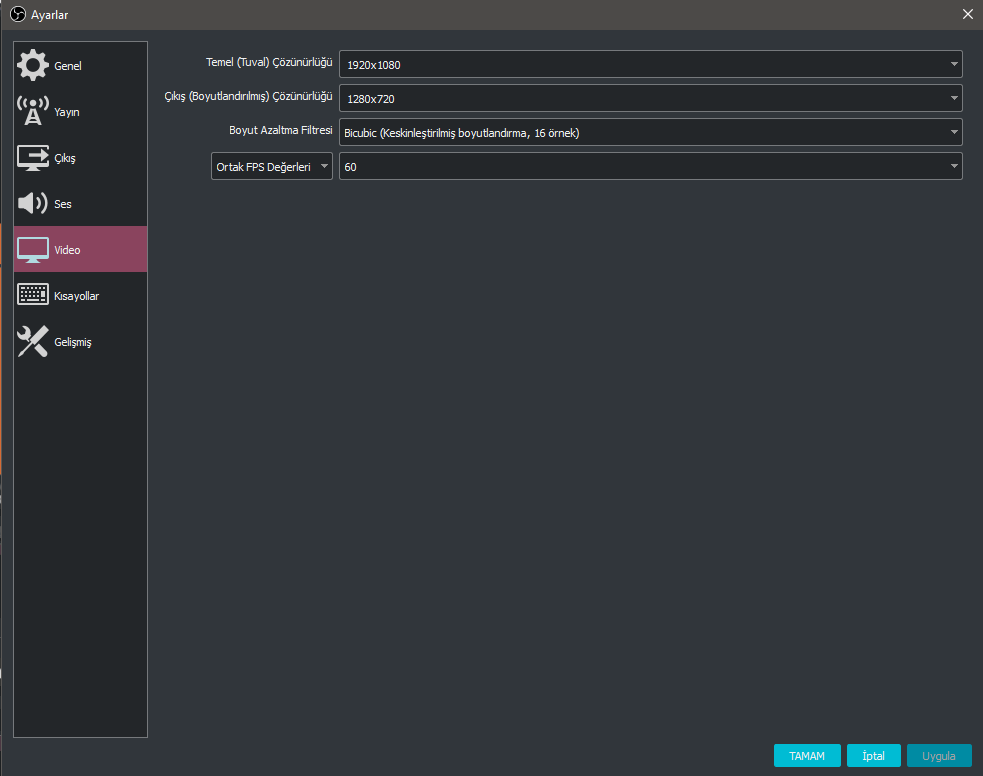Click the Gelişmiş tools icon
The height and width of the screenshot is (776, 983).
[x=33, y=342]
